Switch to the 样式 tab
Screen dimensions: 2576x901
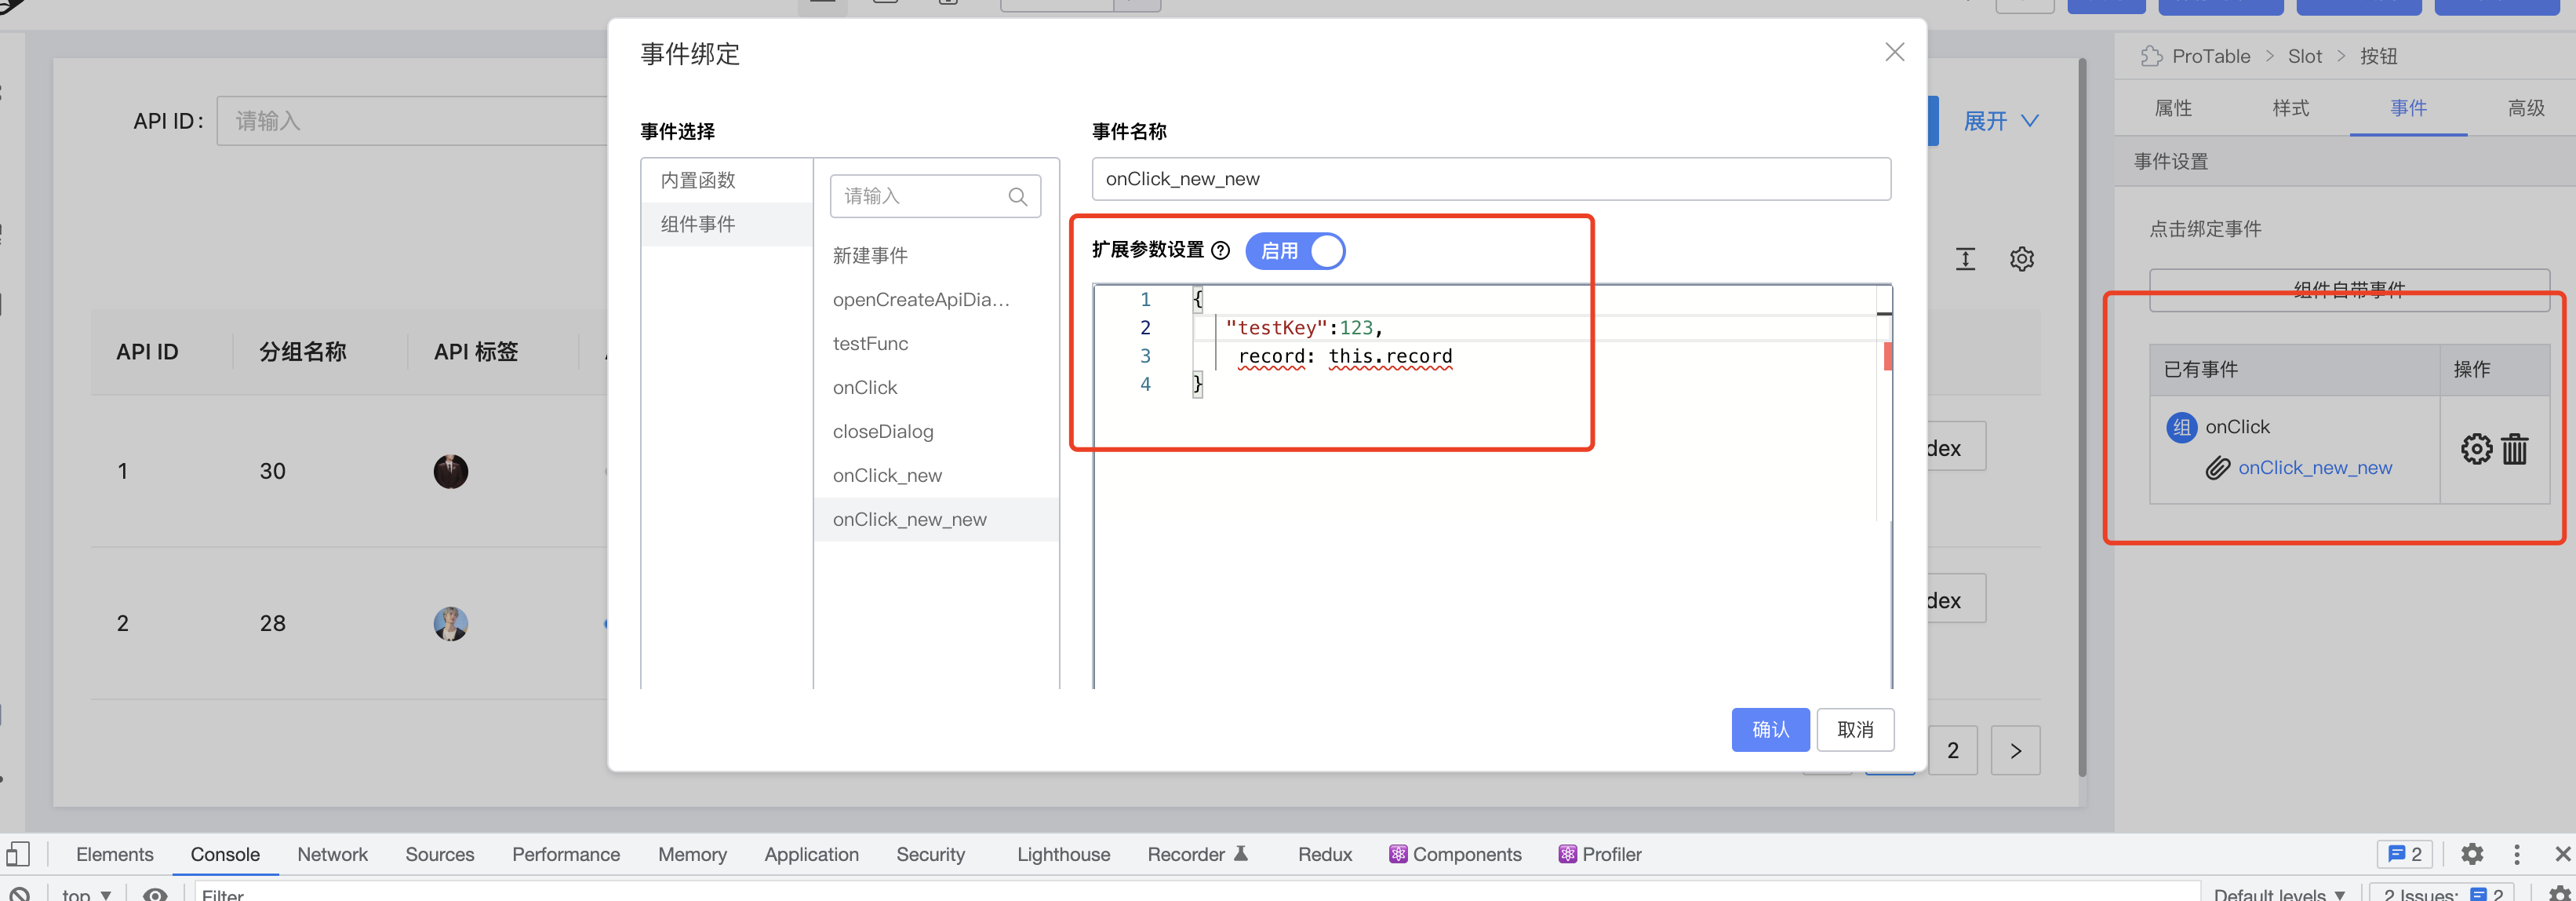(x=2290, y=108)
